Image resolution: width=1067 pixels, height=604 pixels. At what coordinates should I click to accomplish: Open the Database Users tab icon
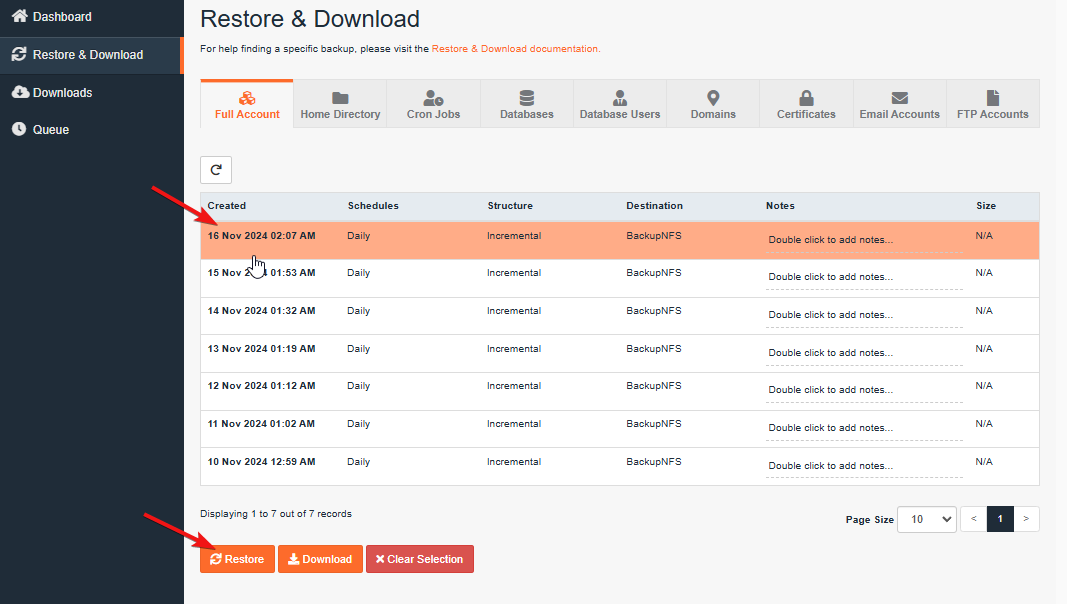[620, 98]
